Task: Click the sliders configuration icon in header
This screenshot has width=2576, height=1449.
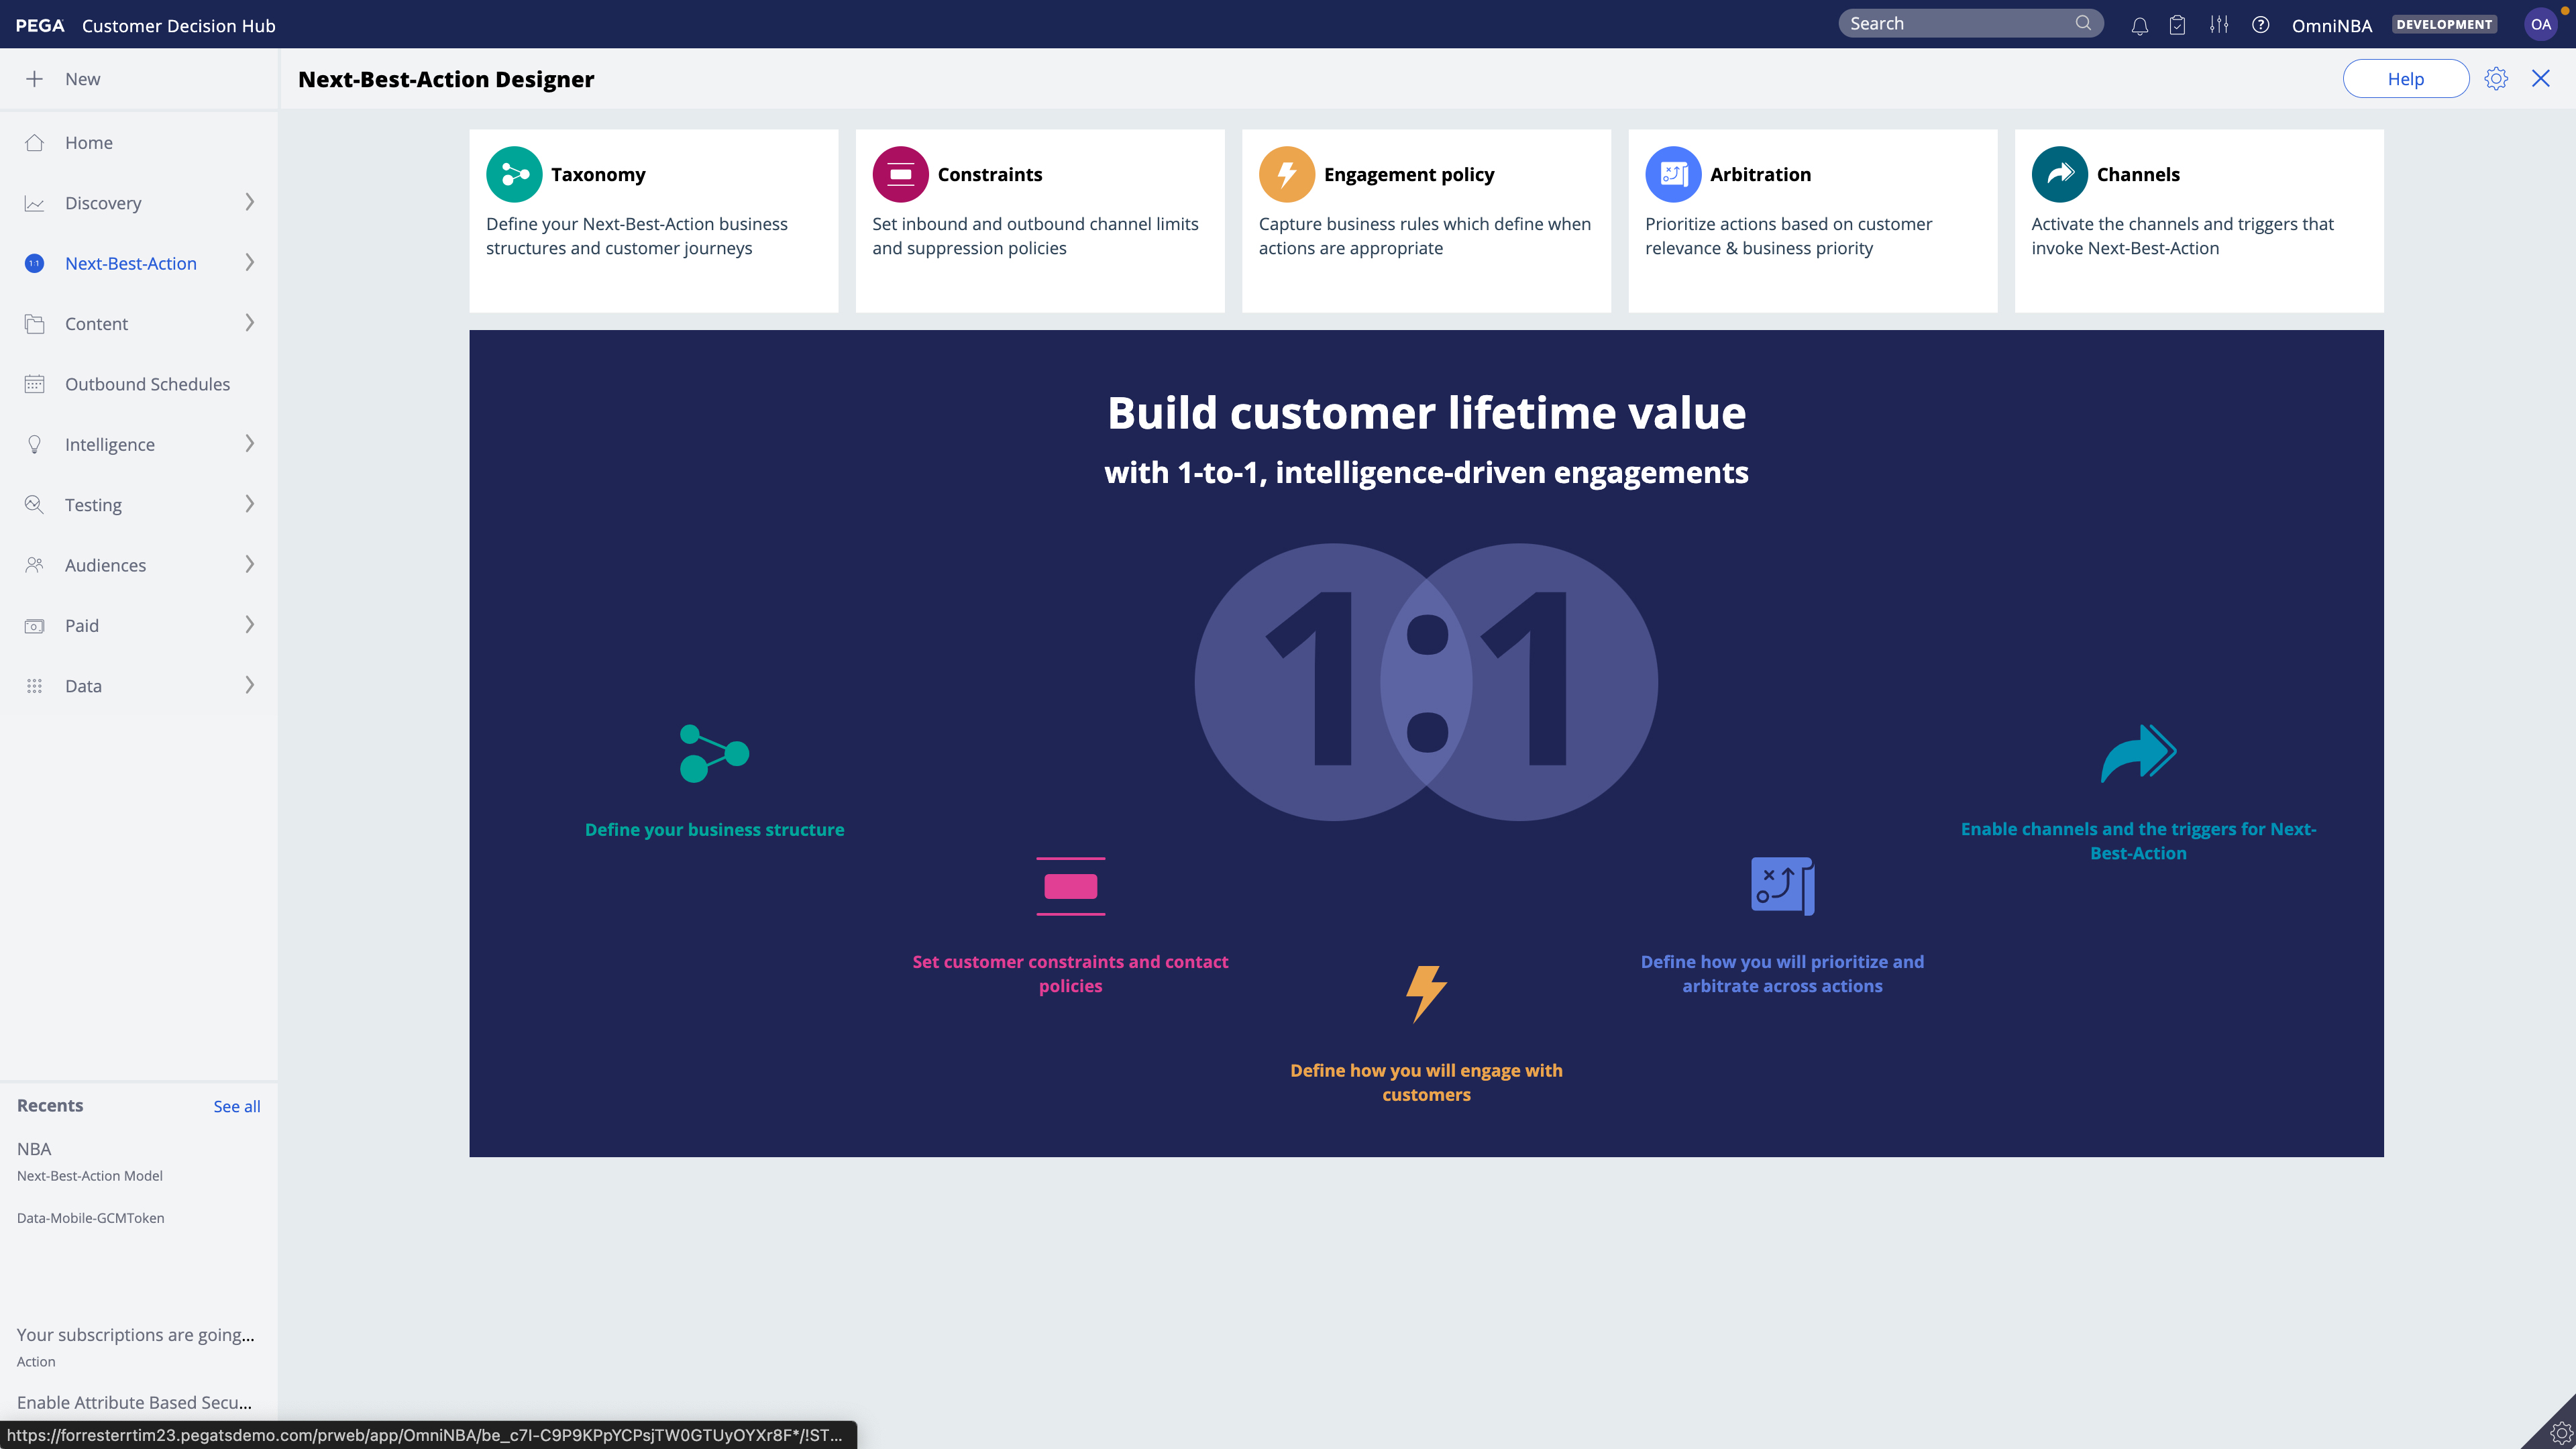Action: (2219, 25)
